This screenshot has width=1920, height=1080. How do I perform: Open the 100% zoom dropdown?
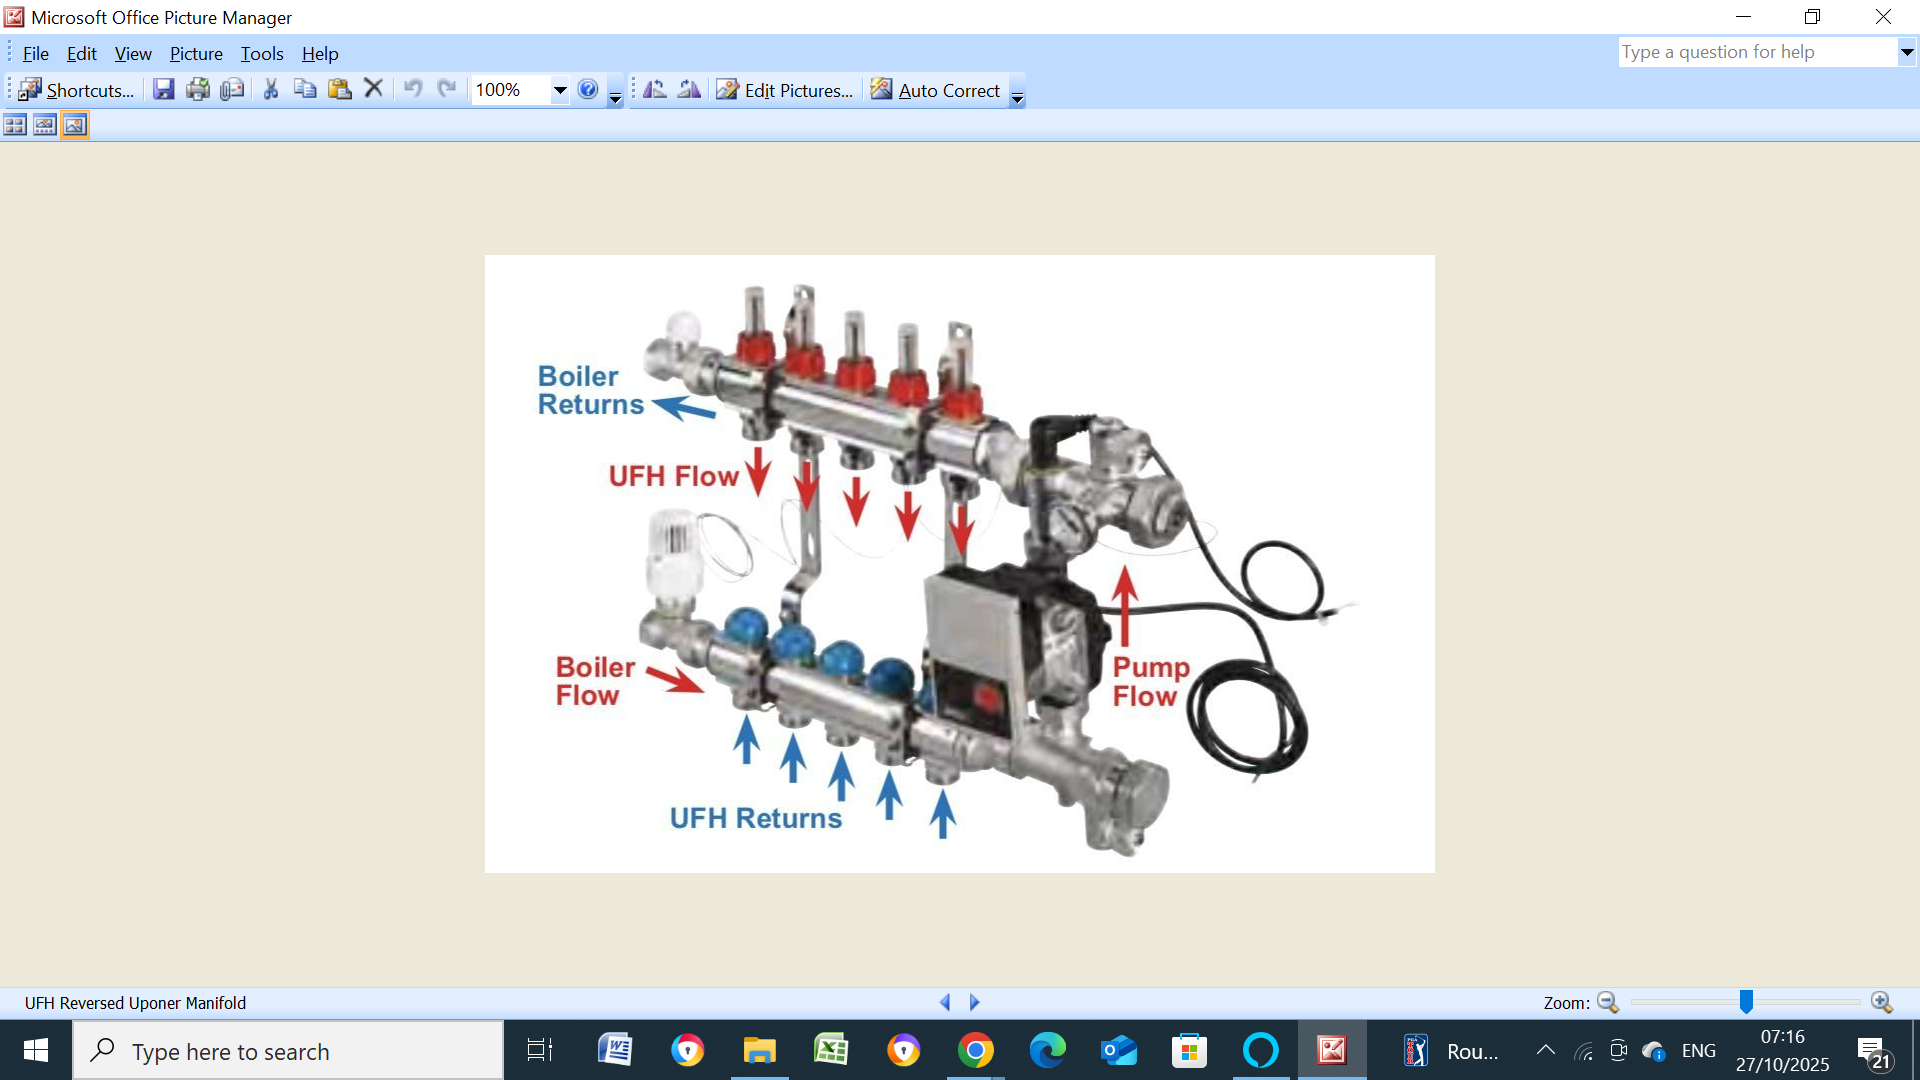[x=560, y=90]
